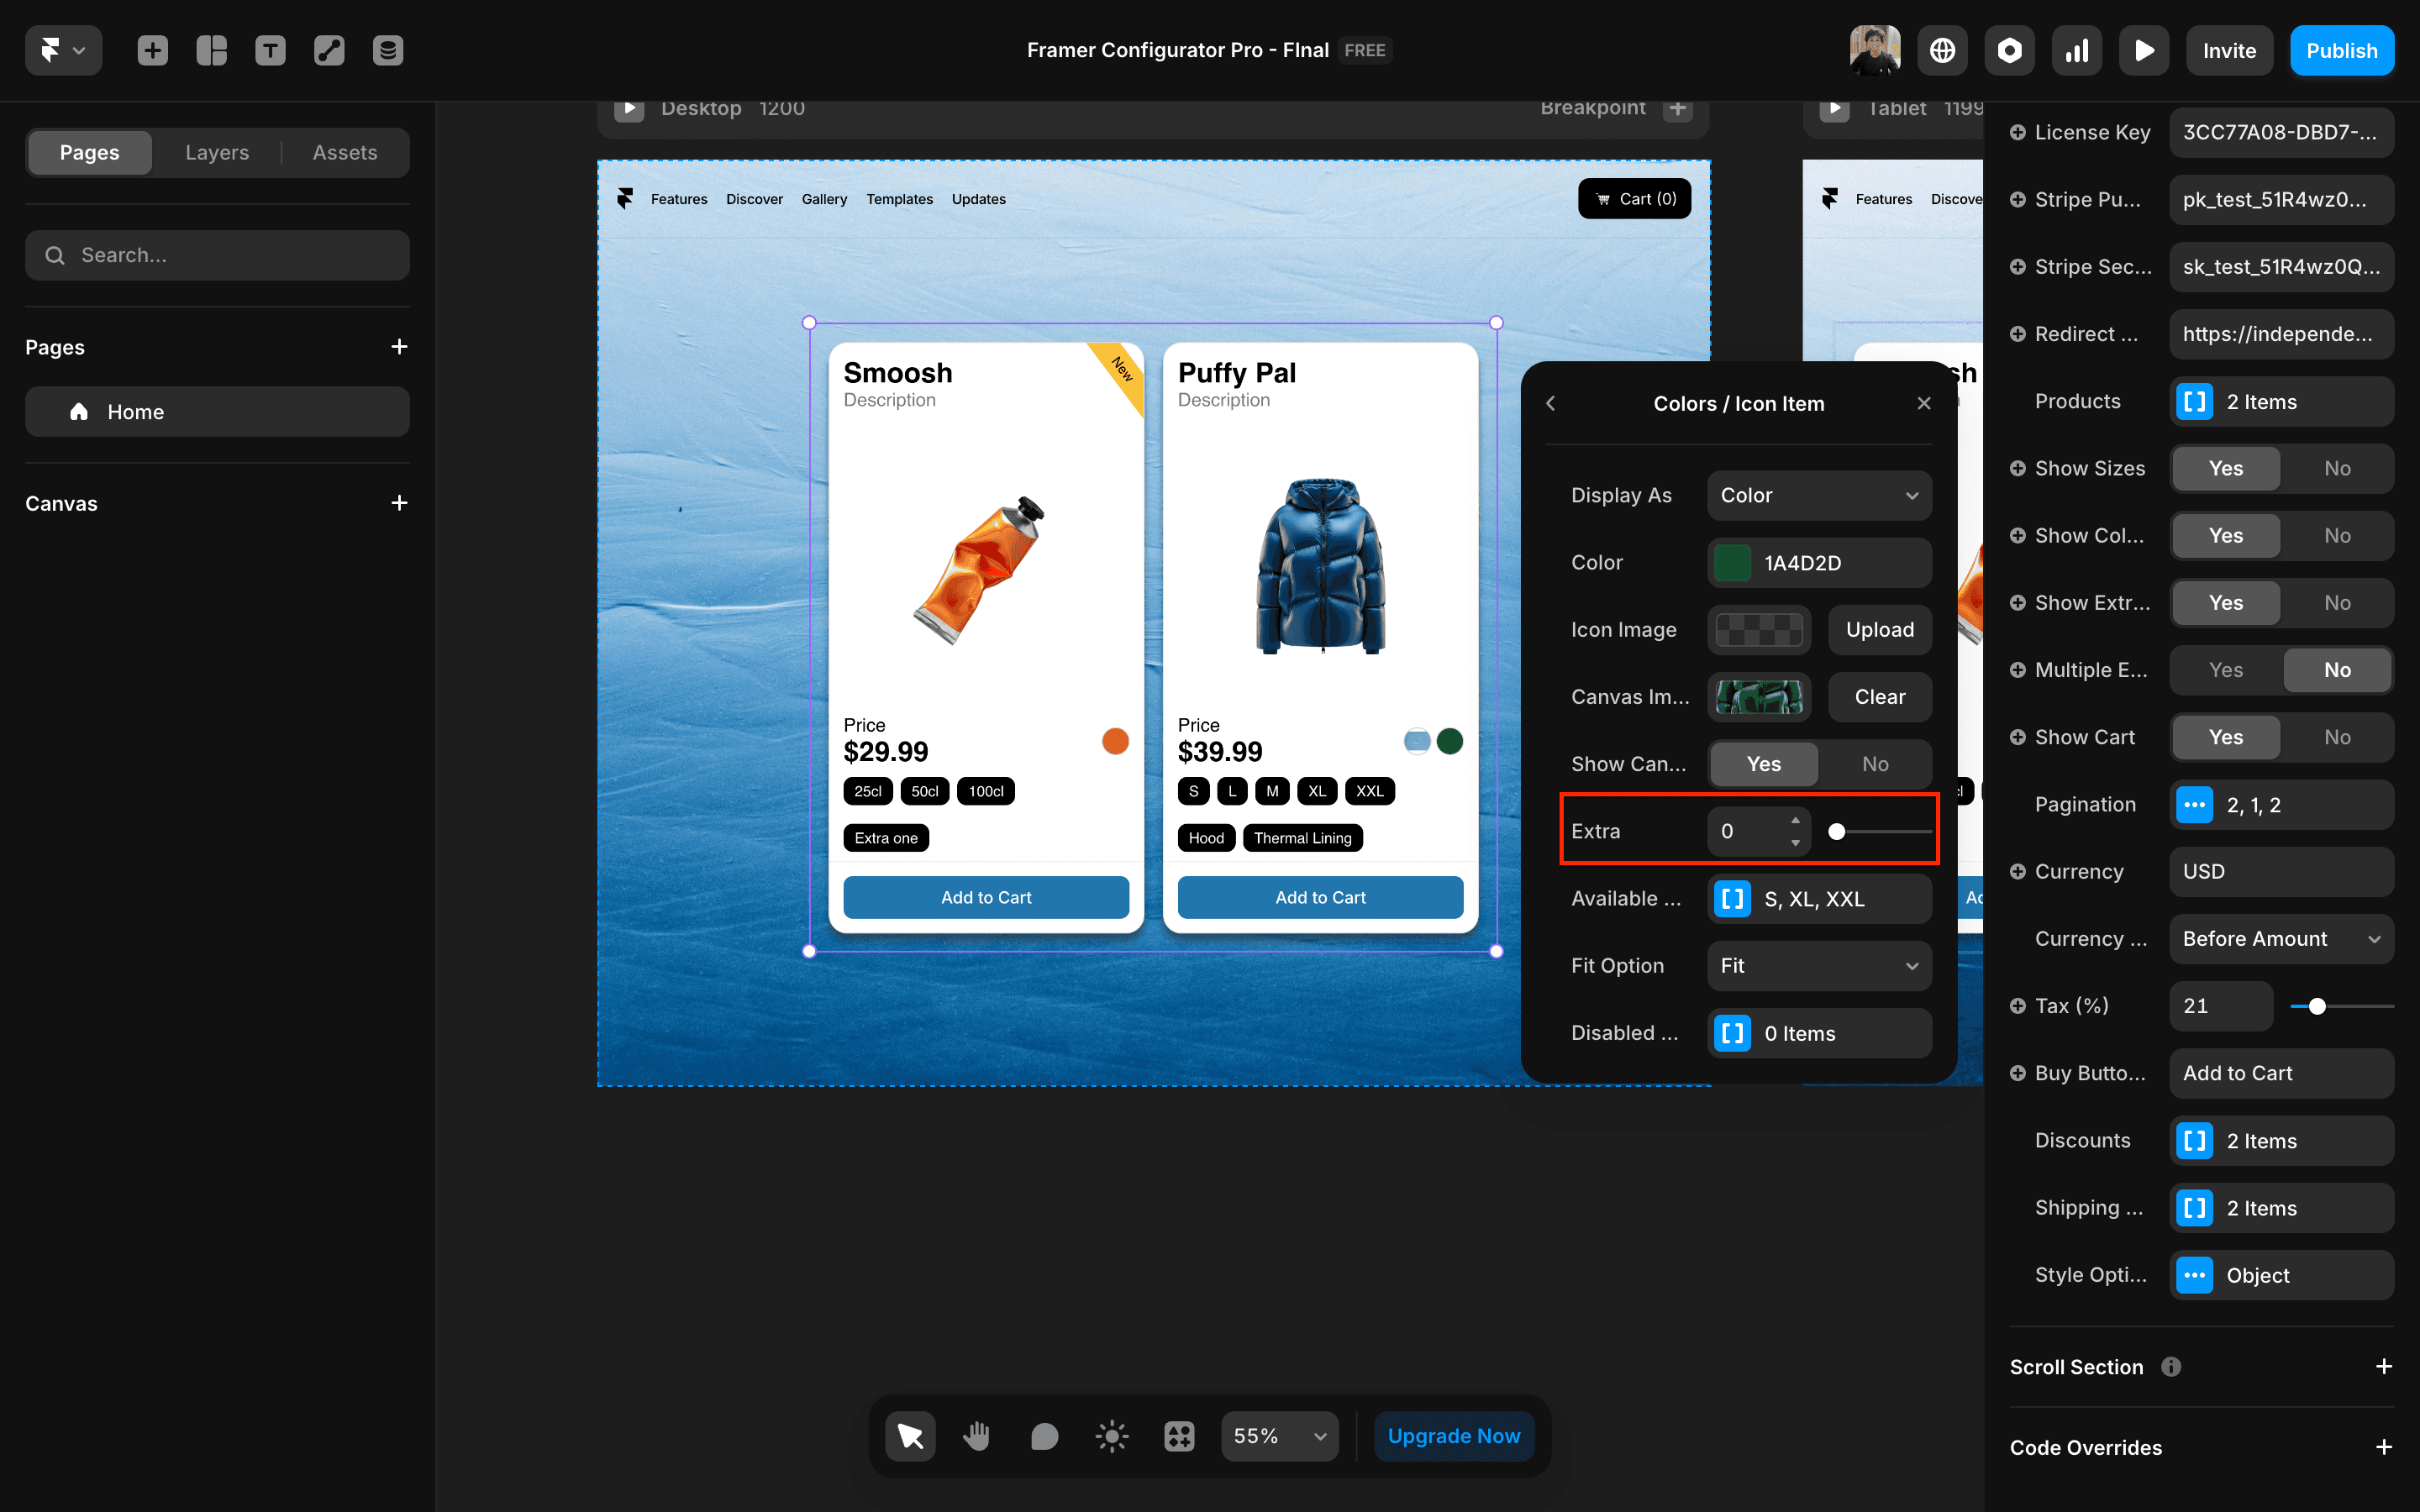Select the Text tool icon
Screen dimensions: 2420x1512
270,50
